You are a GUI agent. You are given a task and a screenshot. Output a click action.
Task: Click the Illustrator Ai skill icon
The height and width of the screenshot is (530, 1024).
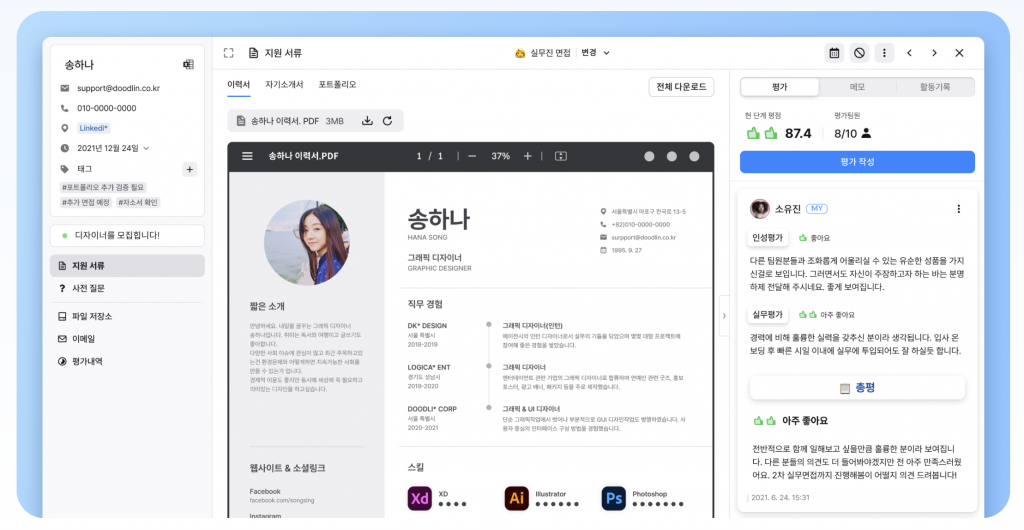coord(517,499)
